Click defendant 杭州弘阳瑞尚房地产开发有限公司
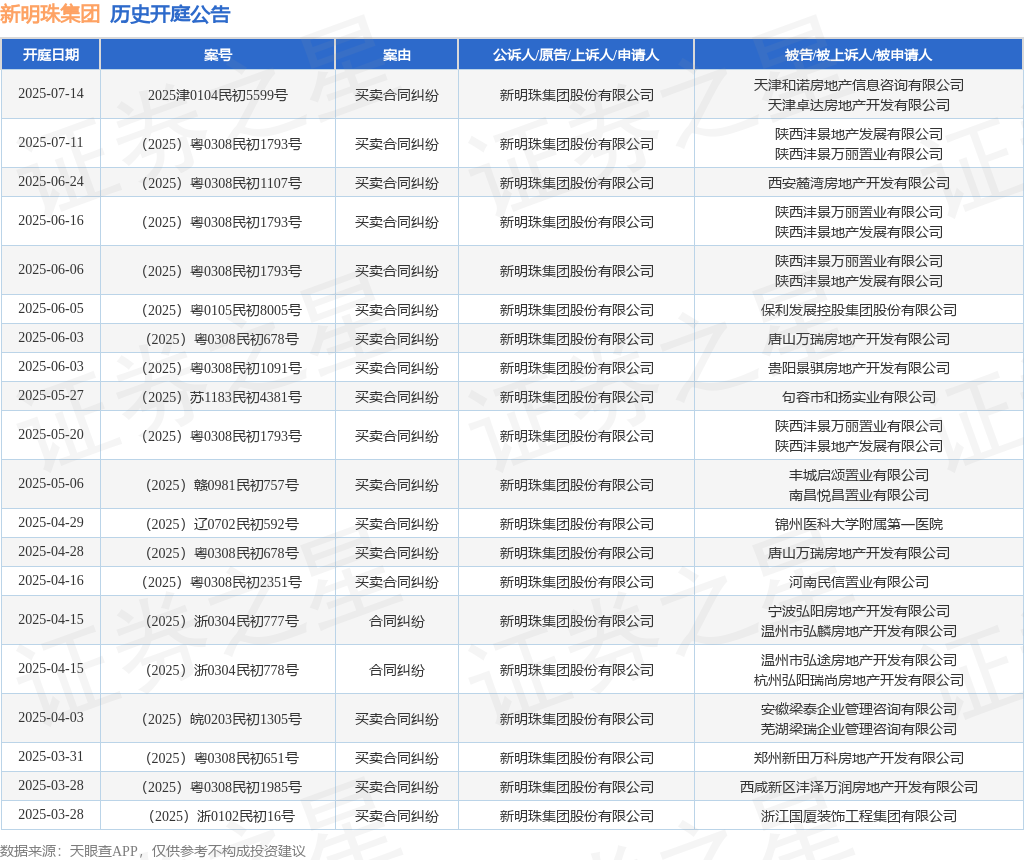 (858, 680)
